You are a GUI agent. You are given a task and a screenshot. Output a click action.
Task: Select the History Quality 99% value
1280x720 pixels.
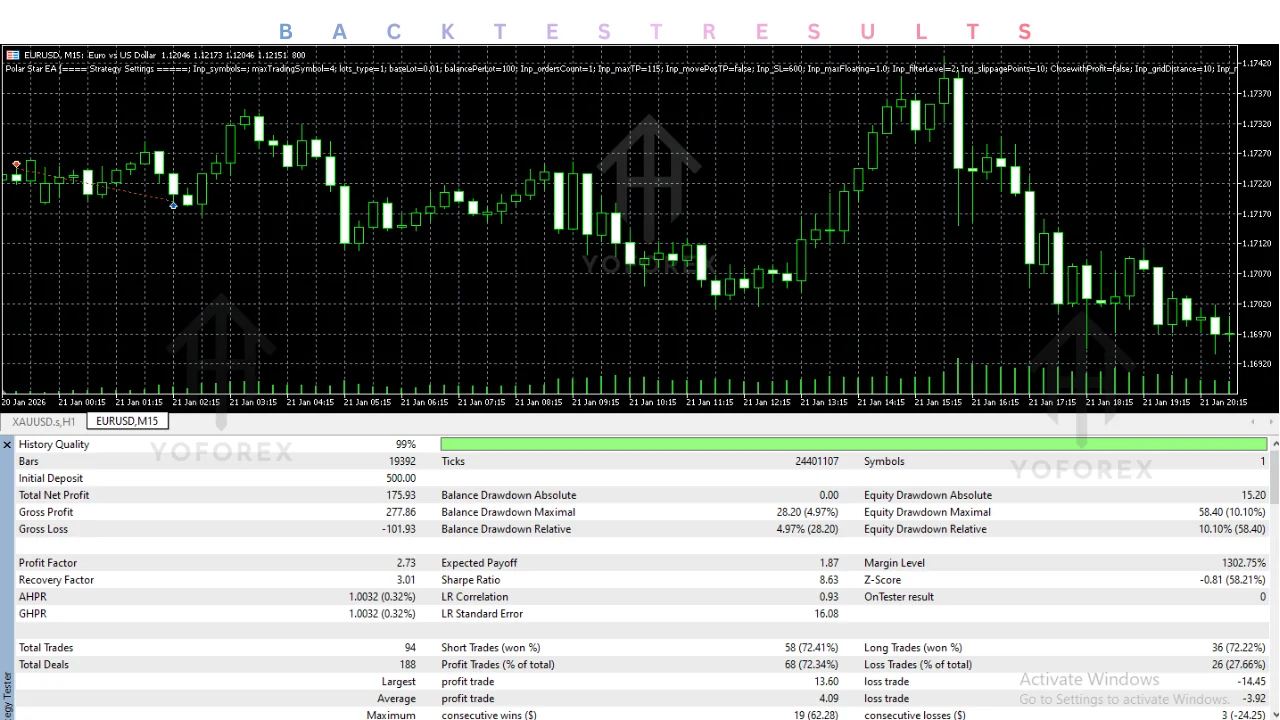(x=405, y=445)
